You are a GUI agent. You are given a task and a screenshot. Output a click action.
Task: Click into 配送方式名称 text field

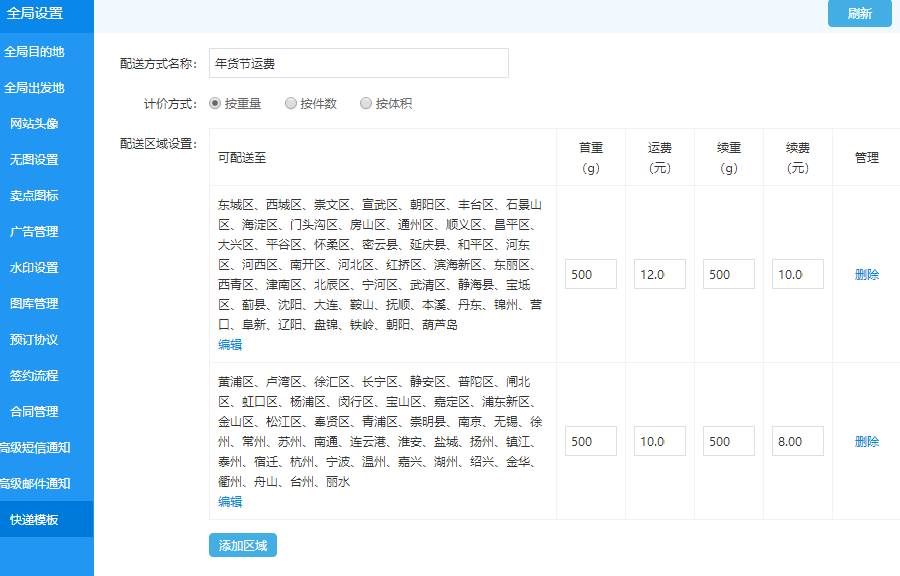tap(358, 63)
